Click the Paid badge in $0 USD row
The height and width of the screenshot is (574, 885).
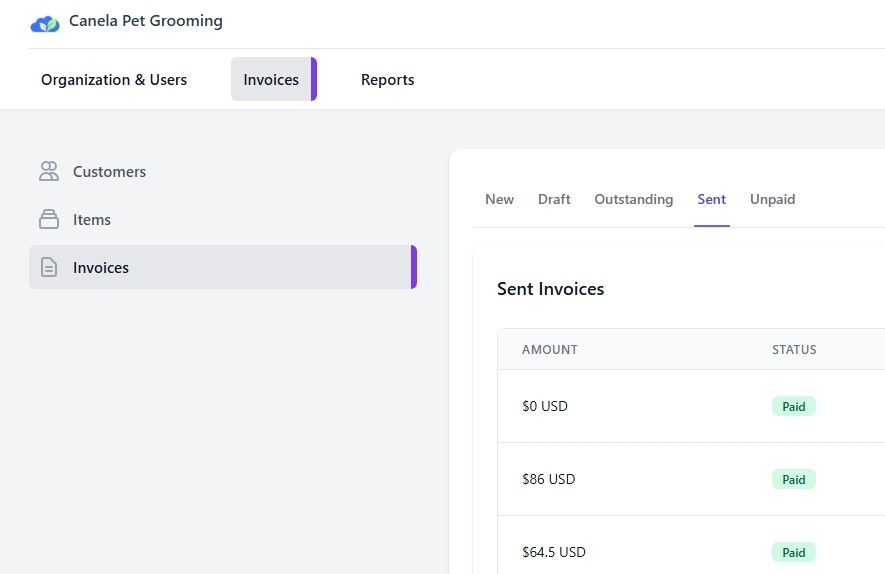pos(794,406)
